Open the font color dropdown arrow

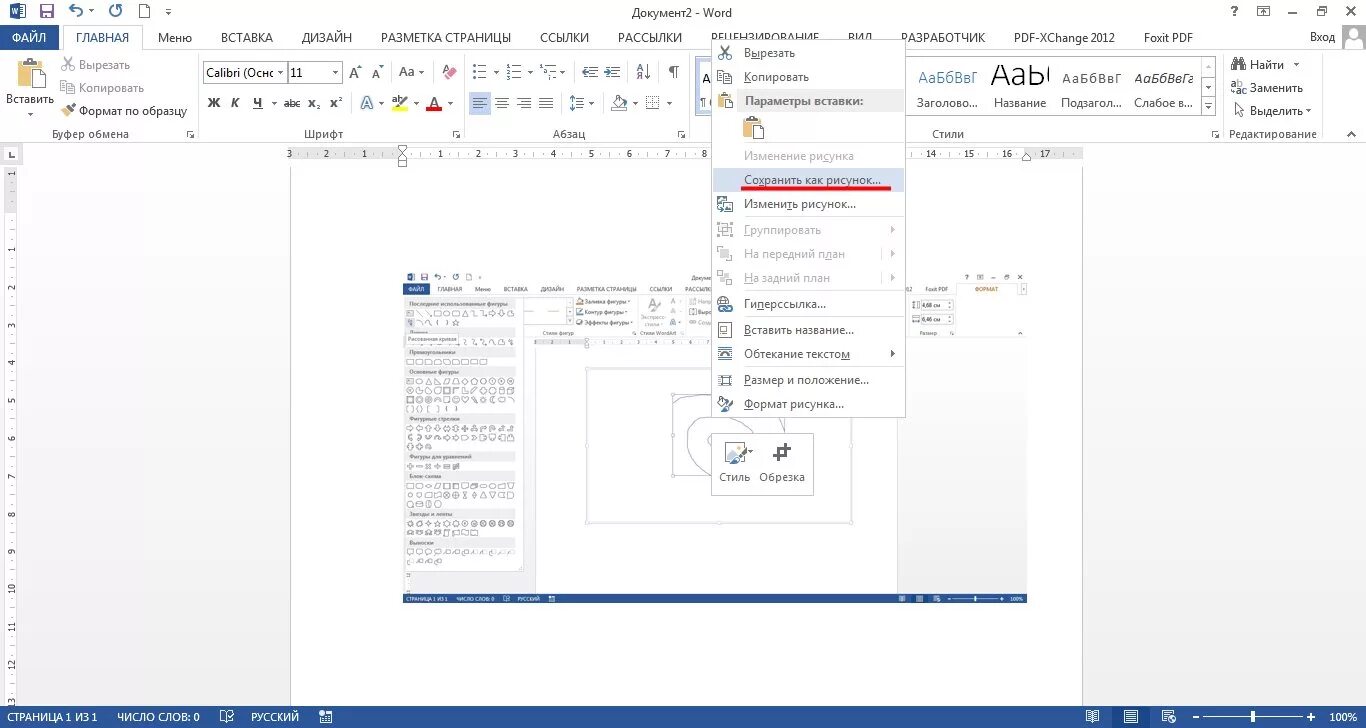click(x=450, y=104)
